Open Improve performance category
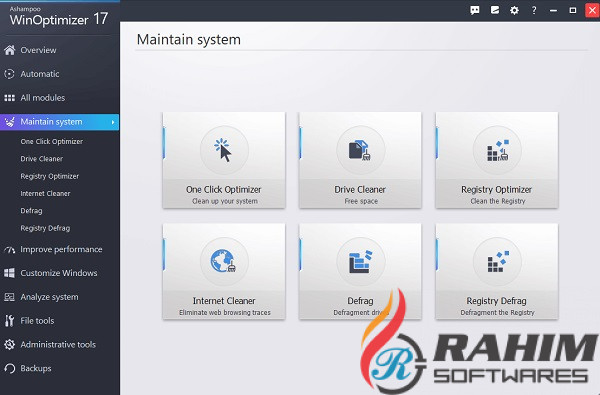The height and width of the screenshot is (395, 600). pyautogui.click(x=61, y=250)
